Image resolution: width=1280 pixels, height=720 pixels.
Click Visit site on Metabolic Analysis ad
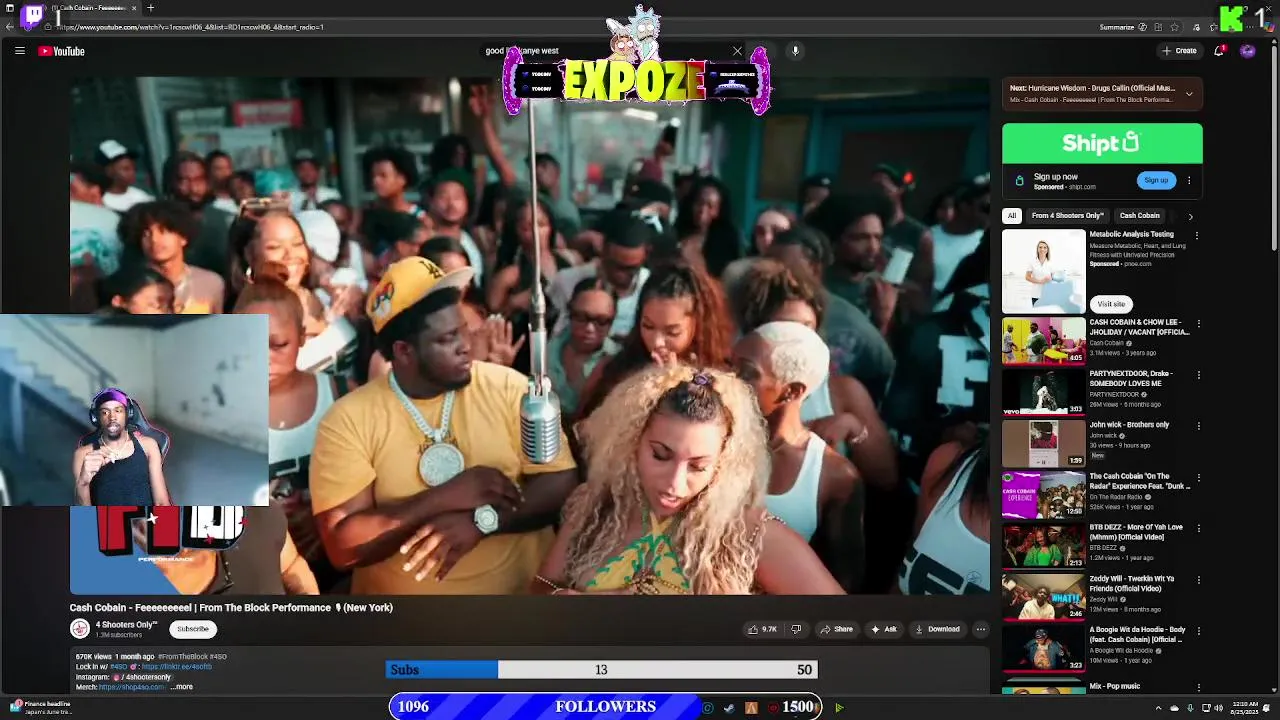[x=1111, y=304]
